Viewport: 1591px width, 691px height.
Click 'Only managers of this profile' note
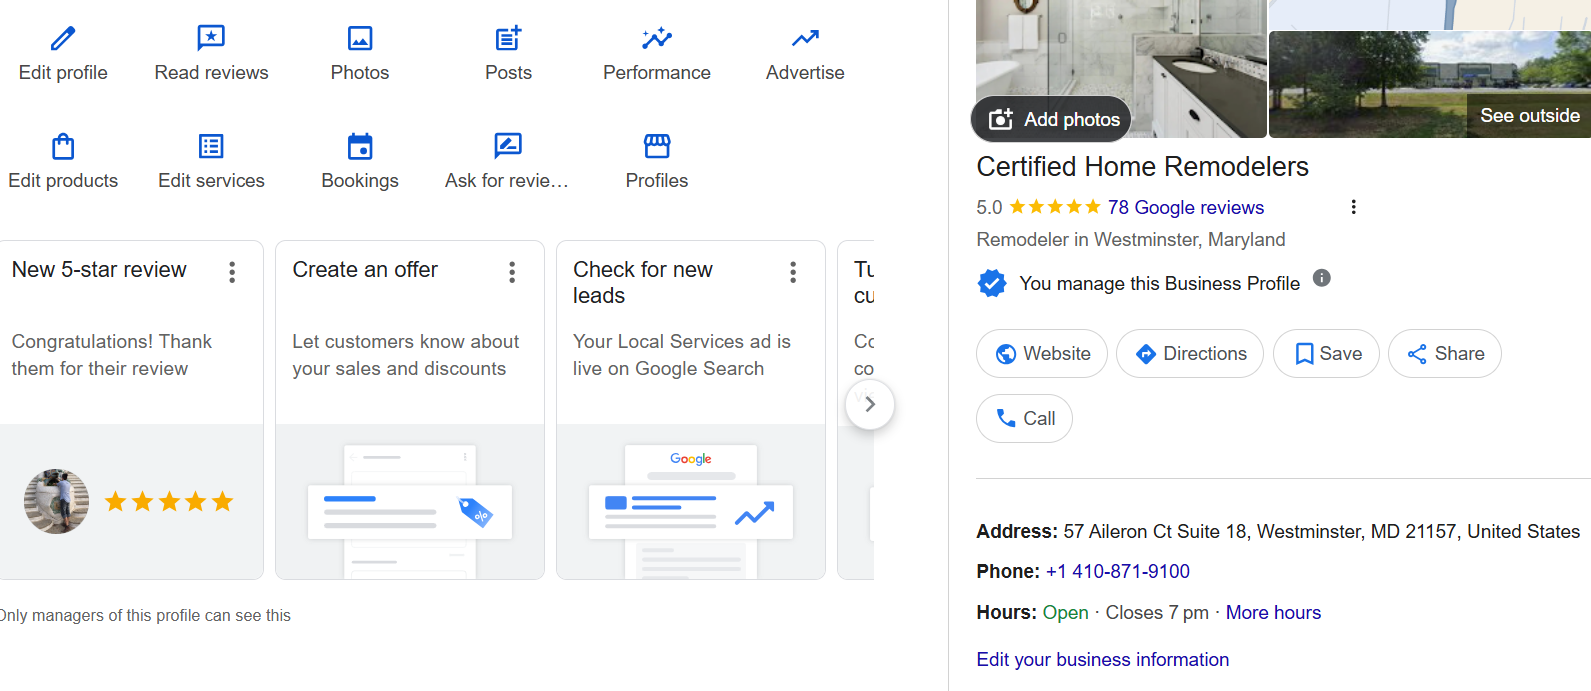pyautogui.click(x=145, y=615)
